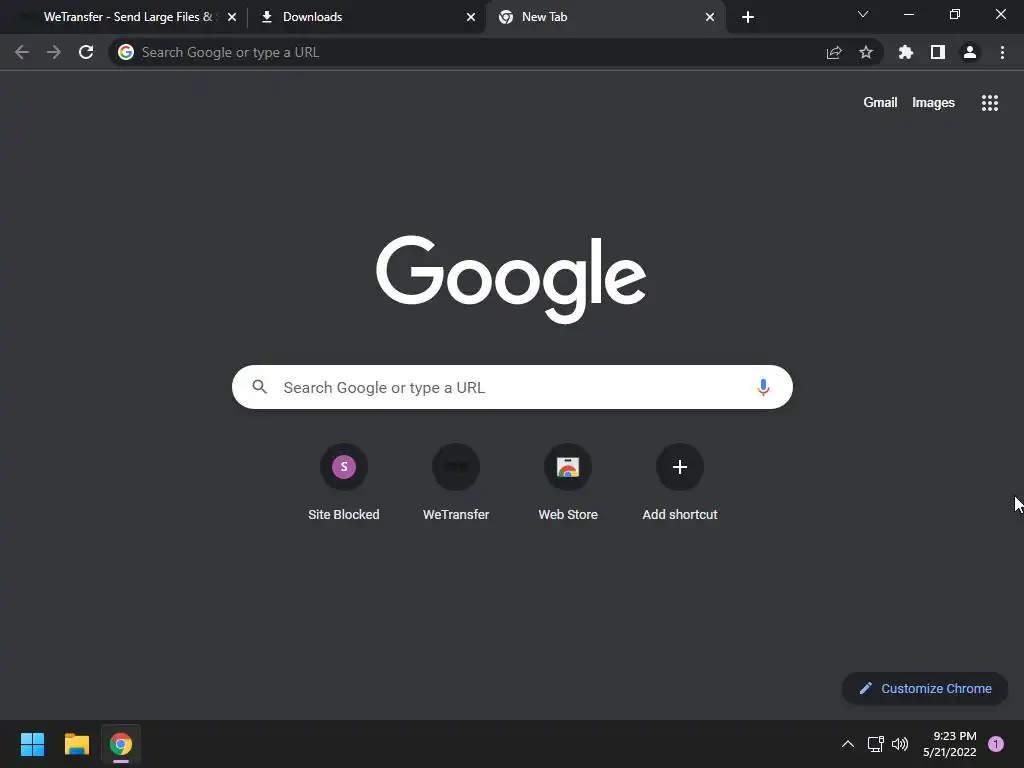
Task: Show hidden icons with the tray chevron
Action: 848,744
